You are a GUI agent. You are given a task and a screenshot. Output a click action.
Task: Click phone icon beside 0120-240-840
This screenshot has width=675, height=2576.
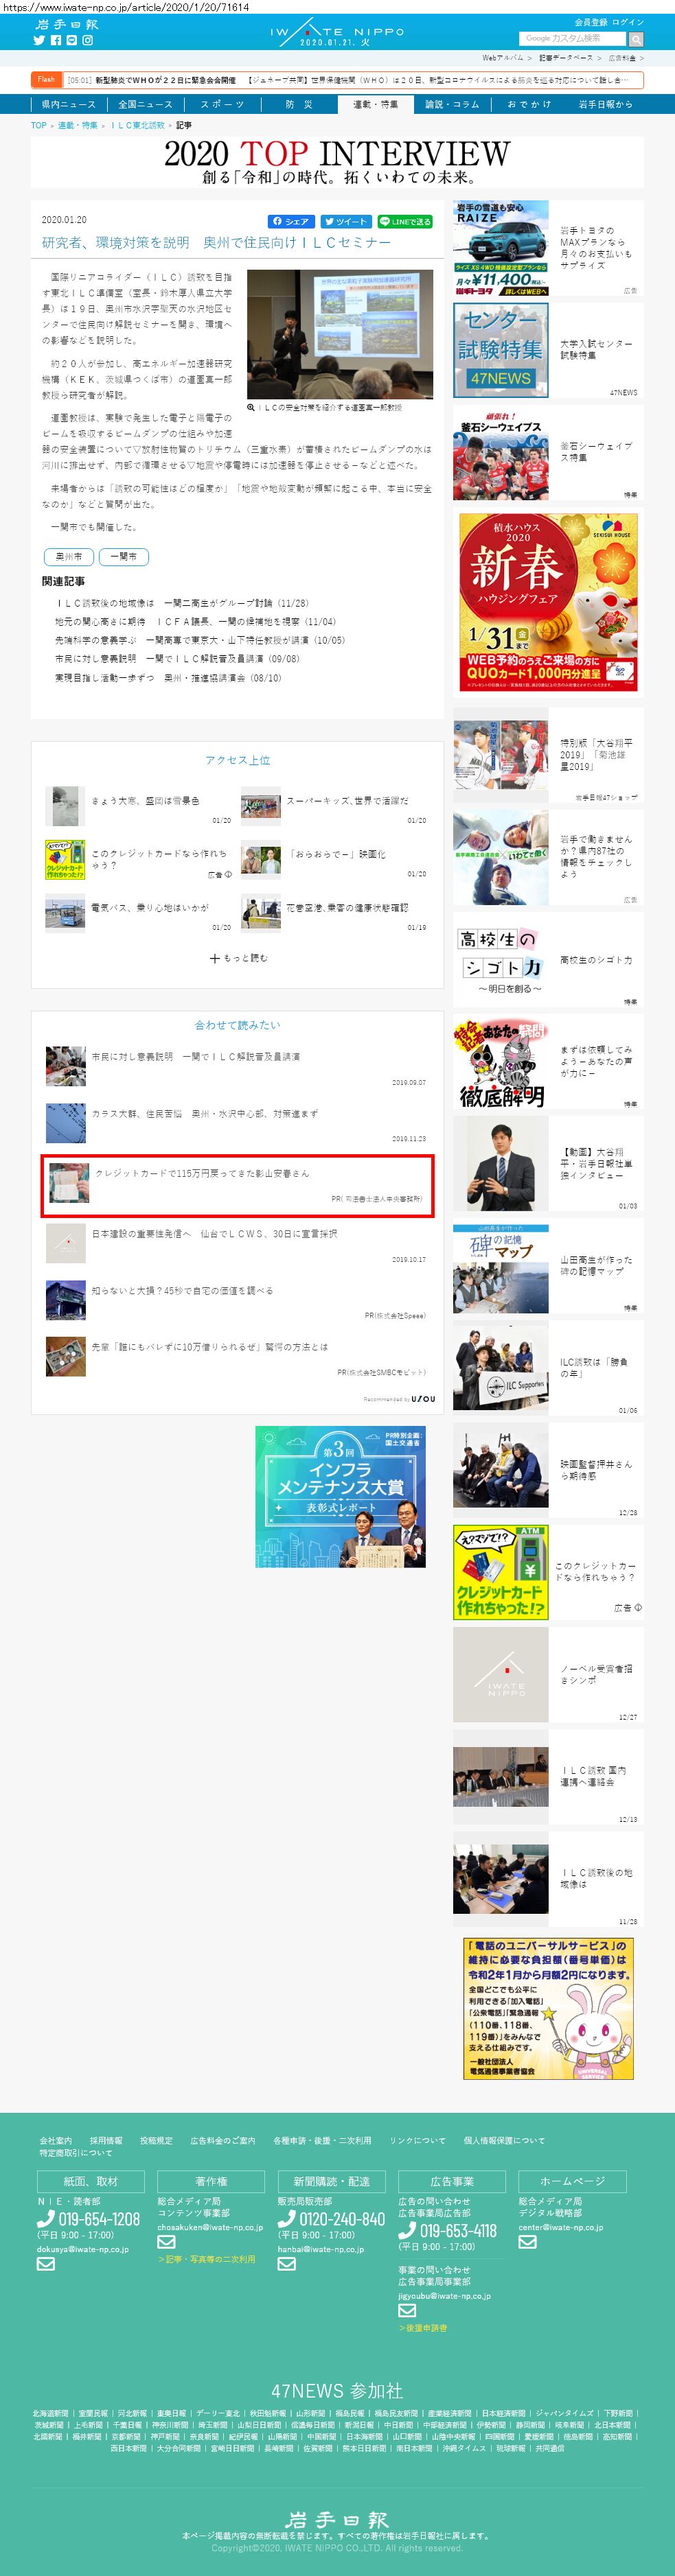point(286,2219)
